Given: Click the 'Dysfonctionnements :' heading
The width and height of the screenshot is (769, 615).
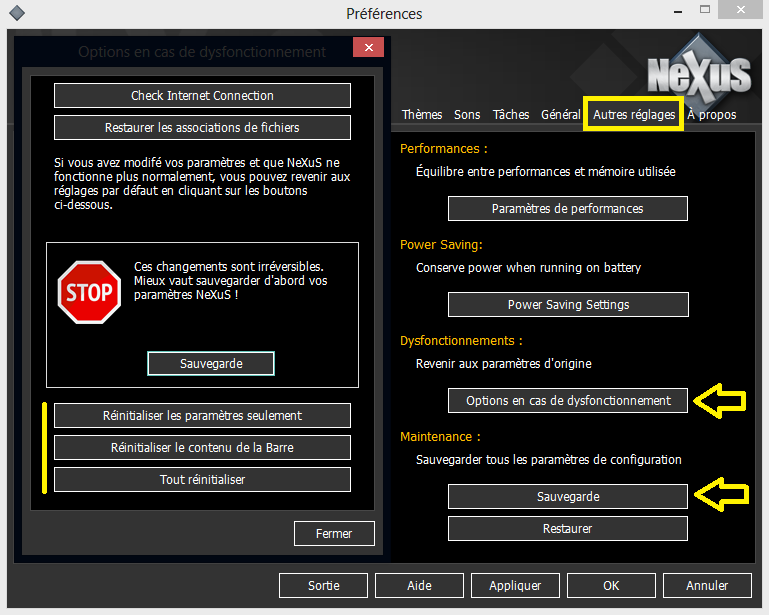Looking at the screenshot, I should click(x=461, y=340).
